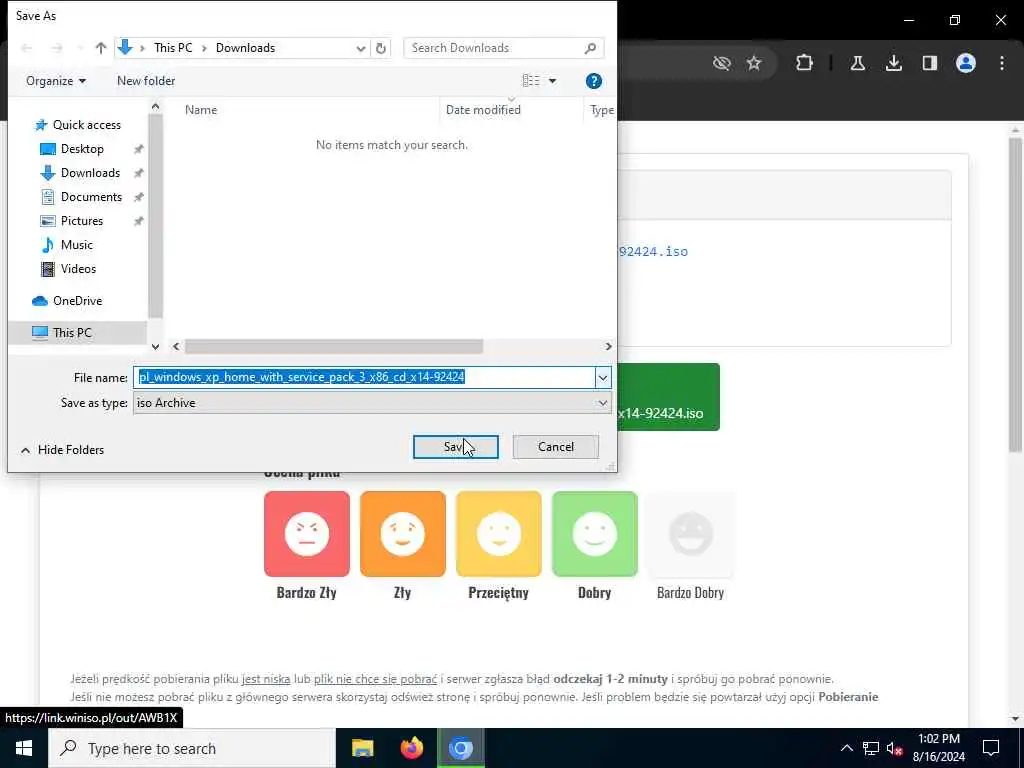Image resolution: width=1024 pixels, height=768 pixels.
Task: Click the Chrome taskbar icon
Action: [460, 748]
